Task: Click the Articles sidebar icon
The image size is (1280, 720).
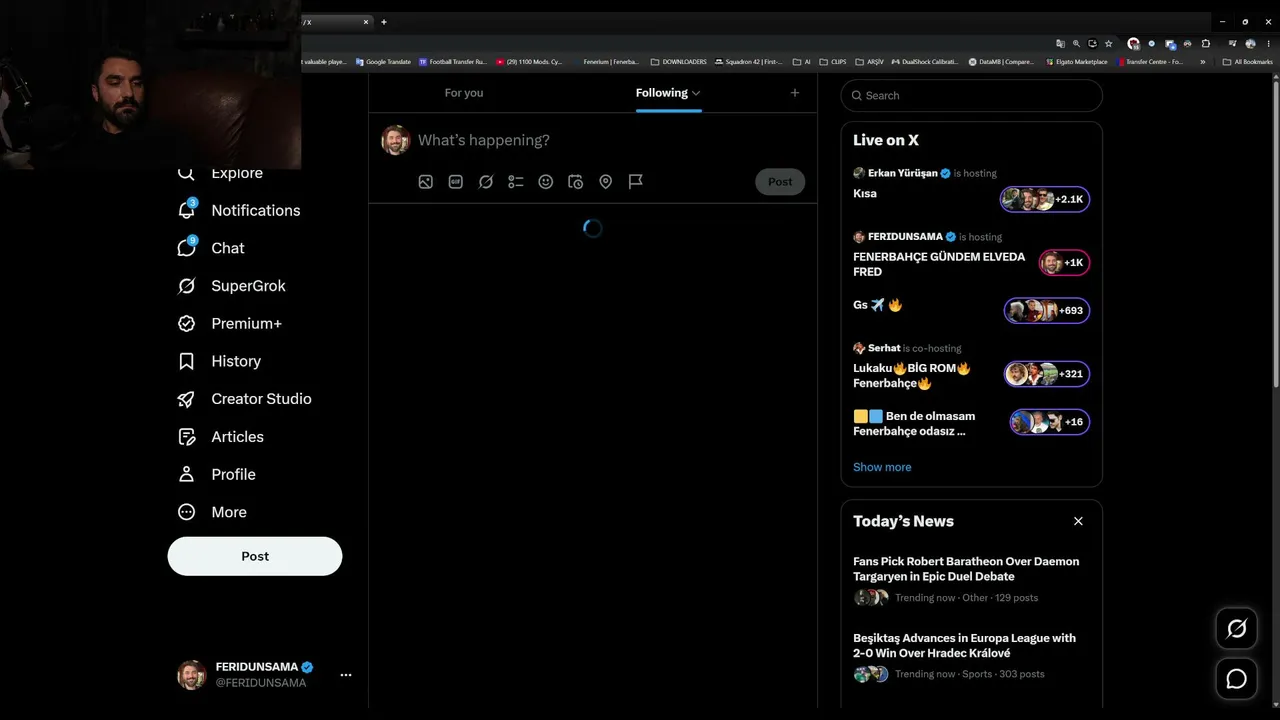Action: click(186, 437)
